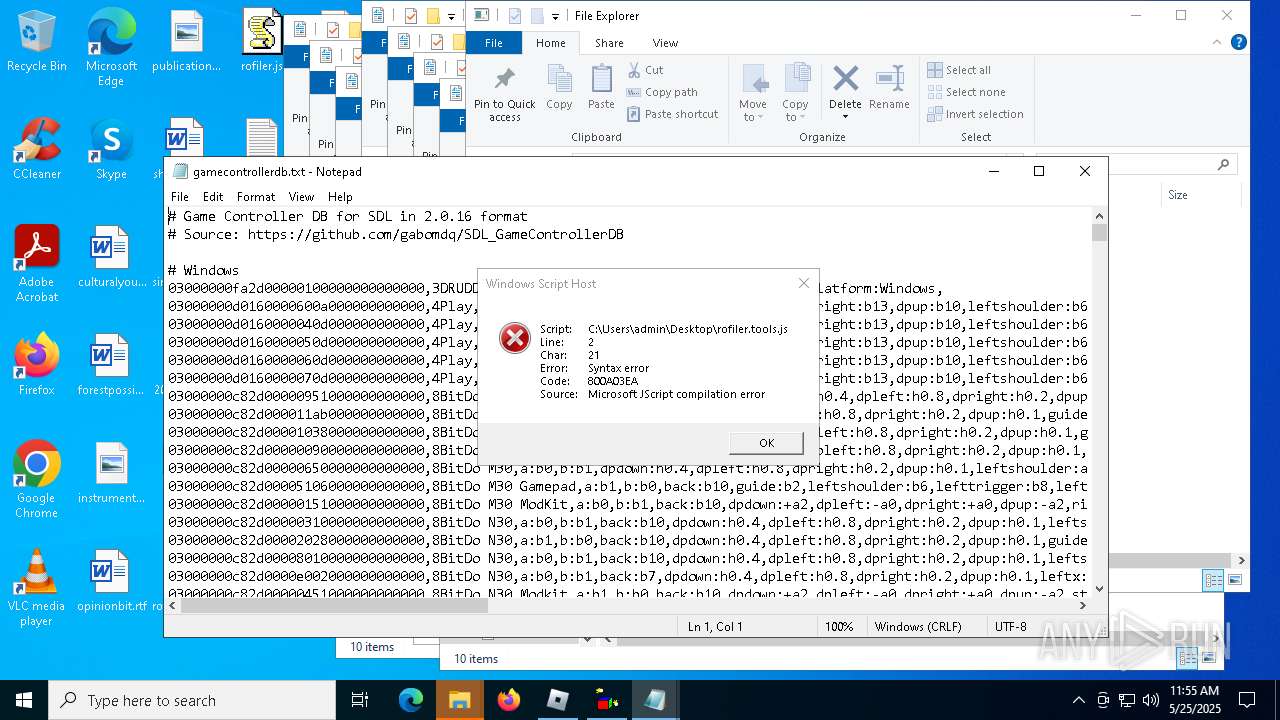Select the Adobe Acrobat desktop icon
The image size is (1280, 720).
(x=37, y=264)
